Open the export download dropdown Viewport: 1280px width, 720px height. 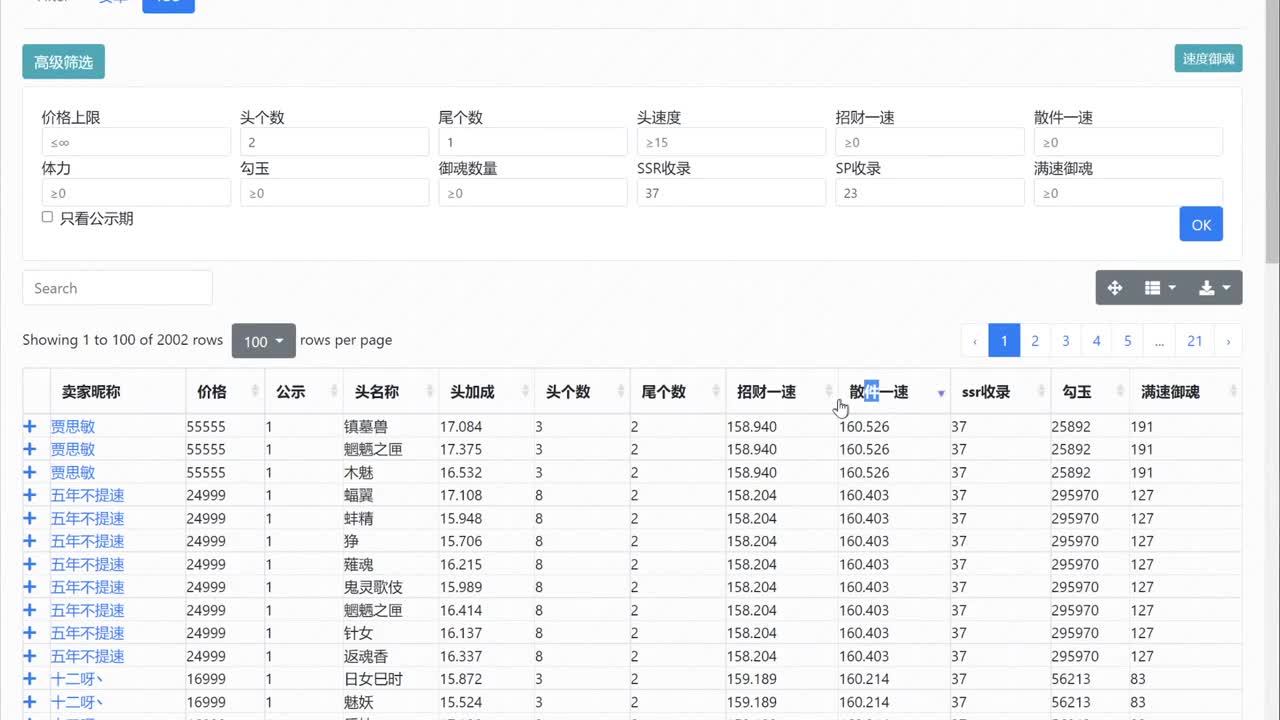[1215, 288]
